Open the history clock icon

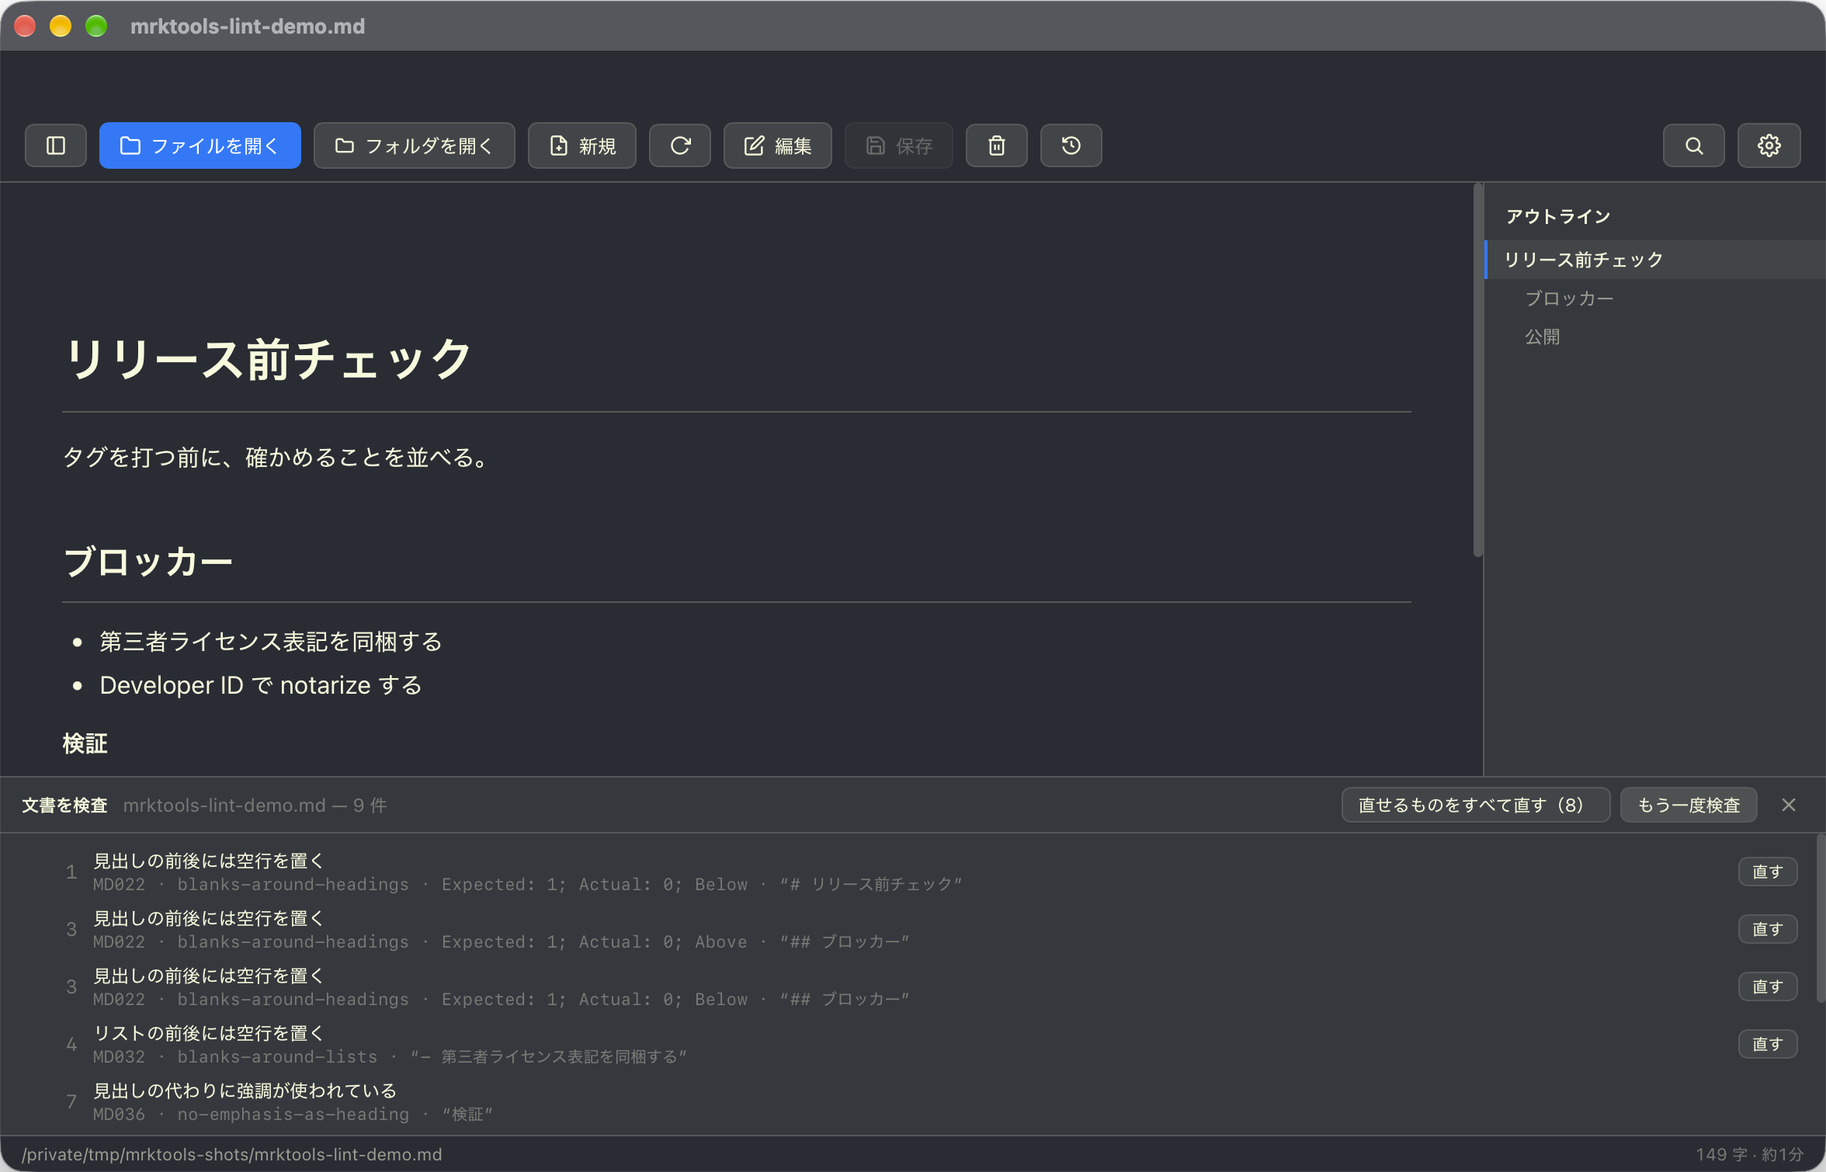(1071, 146)
